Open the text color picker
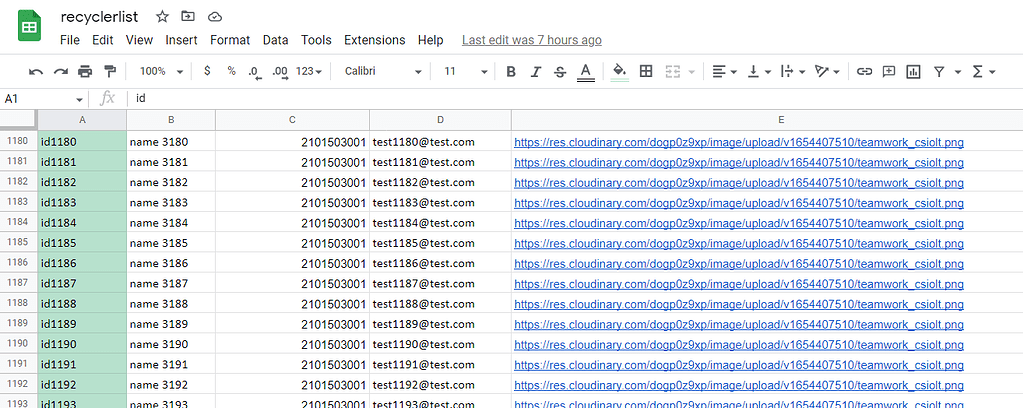Screen dimensions: 1023x408 click(586, 72)
